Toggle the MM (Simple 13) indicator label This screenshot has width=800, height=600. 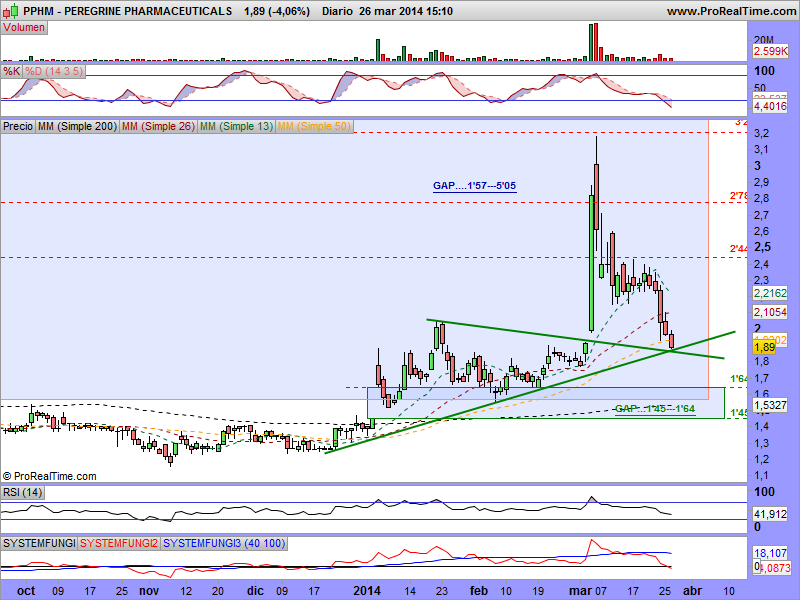pos(236,127)
